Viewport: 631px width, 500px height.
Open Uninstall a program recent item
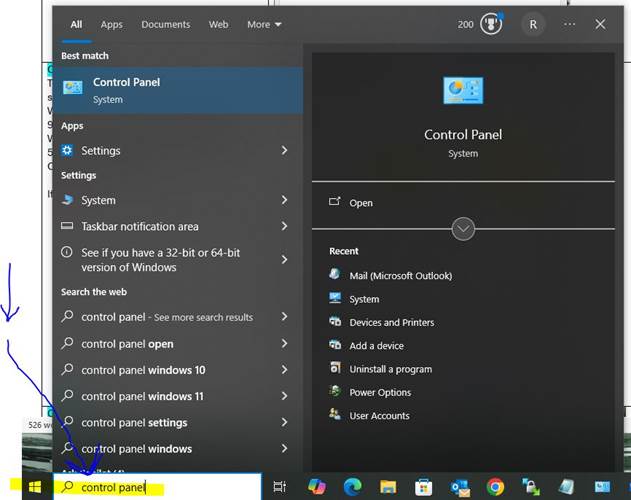click(390, 369)
